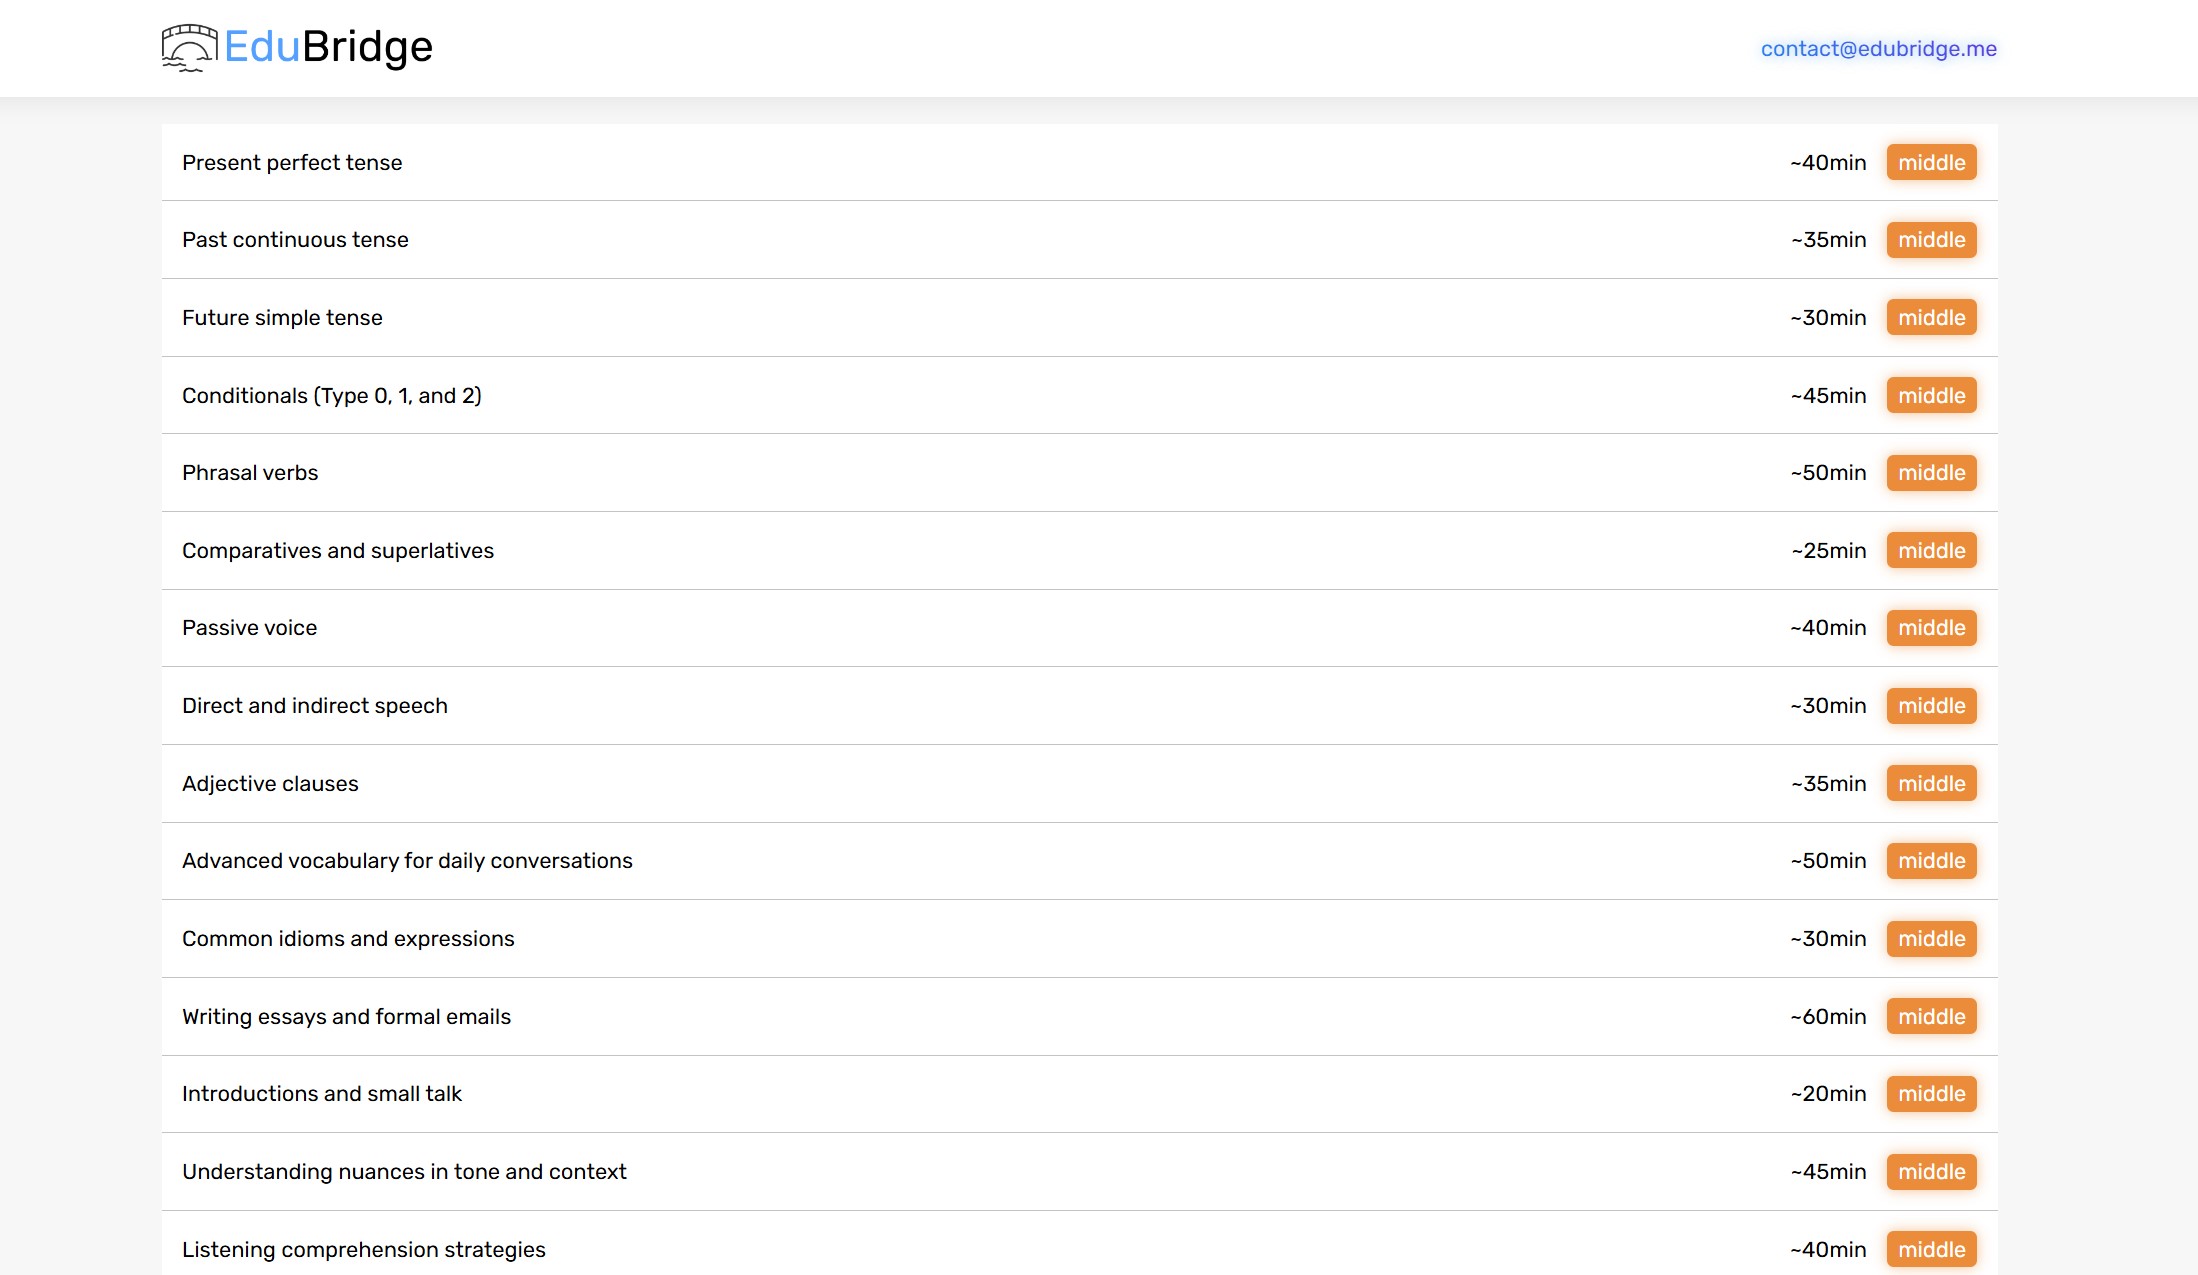Click the middle badge on Present perfect tense
Screen dimensions: 2198x1275
pos(1931,163)
